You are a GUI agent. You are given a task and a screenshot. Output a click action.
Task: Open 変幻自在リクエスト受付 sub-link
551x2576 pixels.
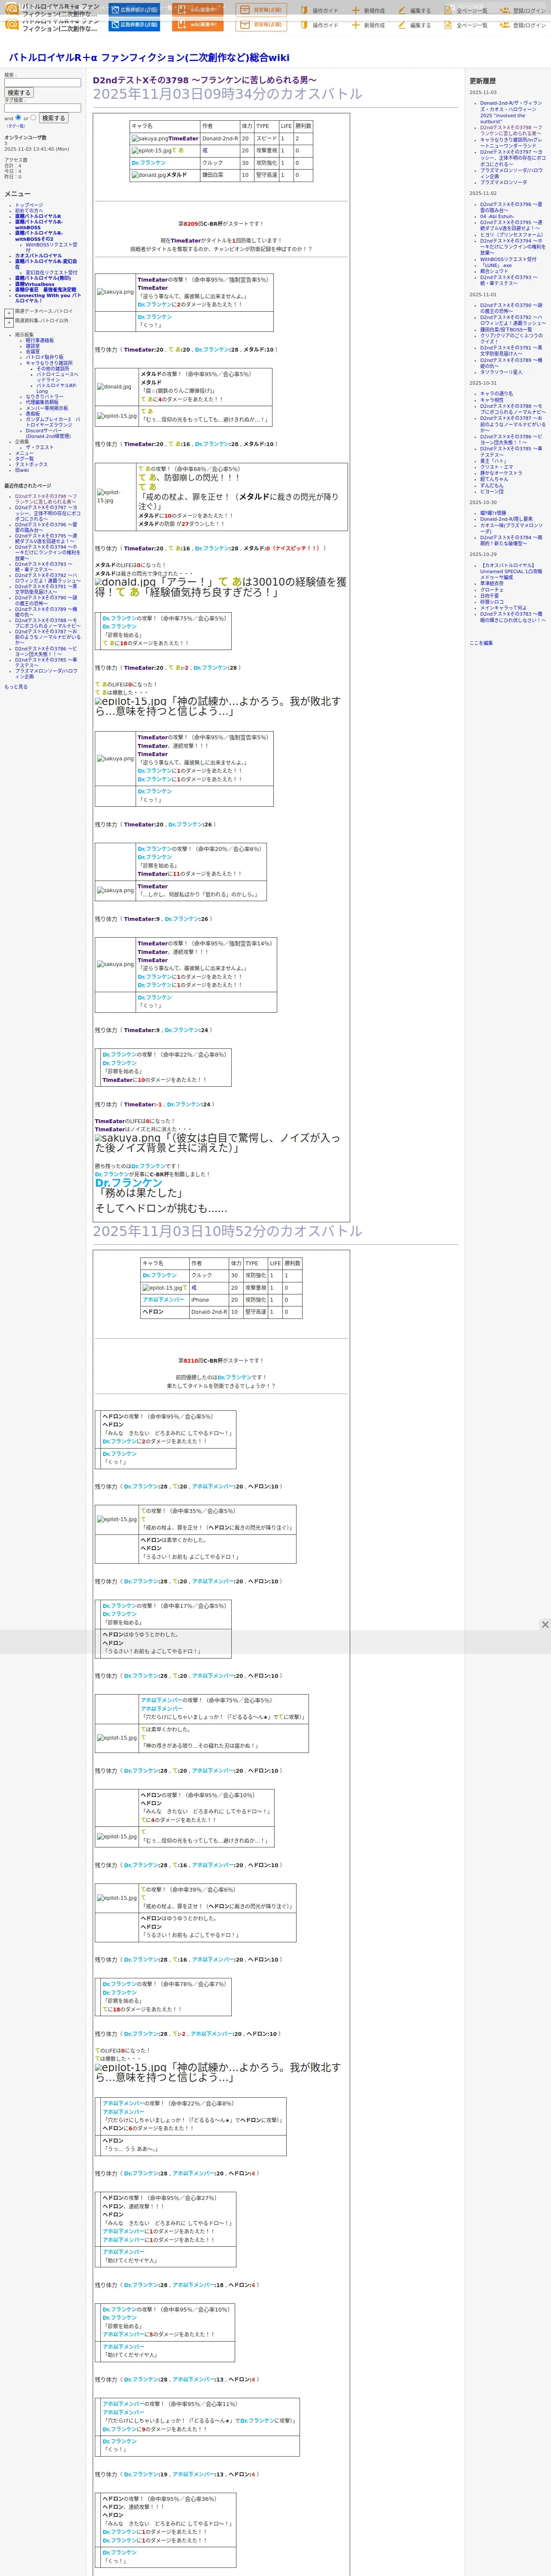pyautogui.click(x=51, y=273)
